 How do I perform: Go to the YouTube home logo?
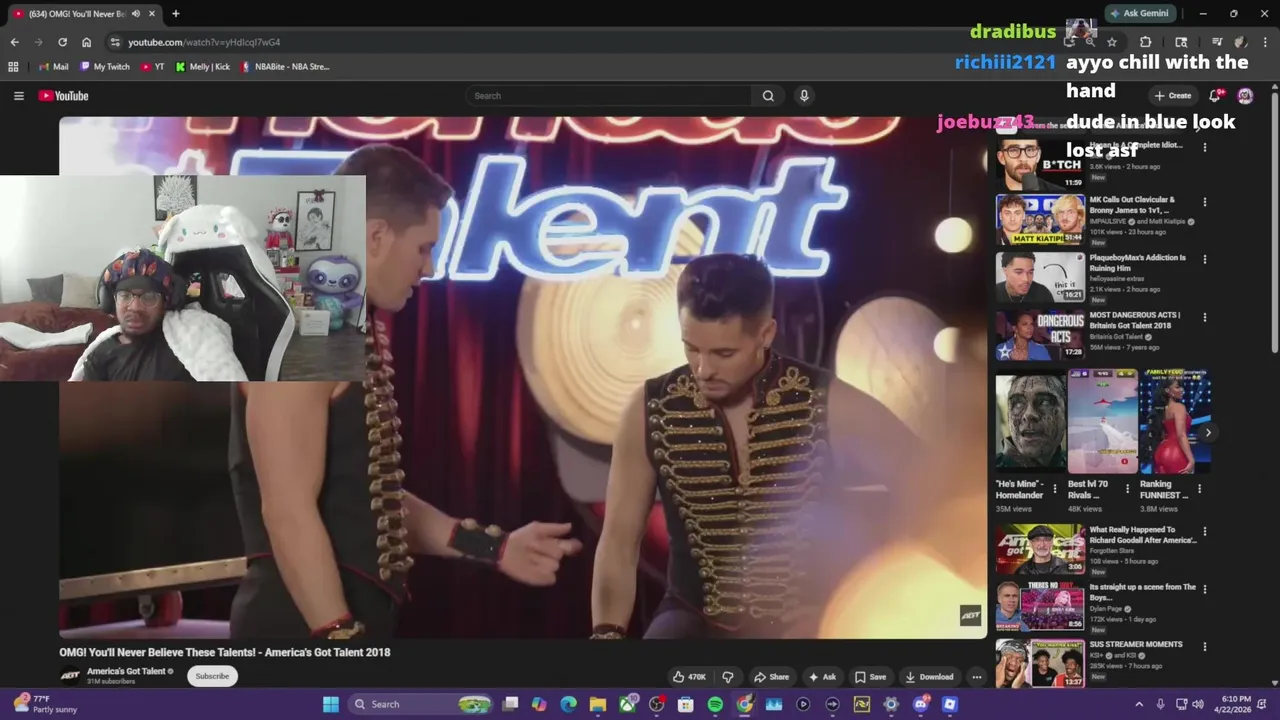click(x=64, y=96)
